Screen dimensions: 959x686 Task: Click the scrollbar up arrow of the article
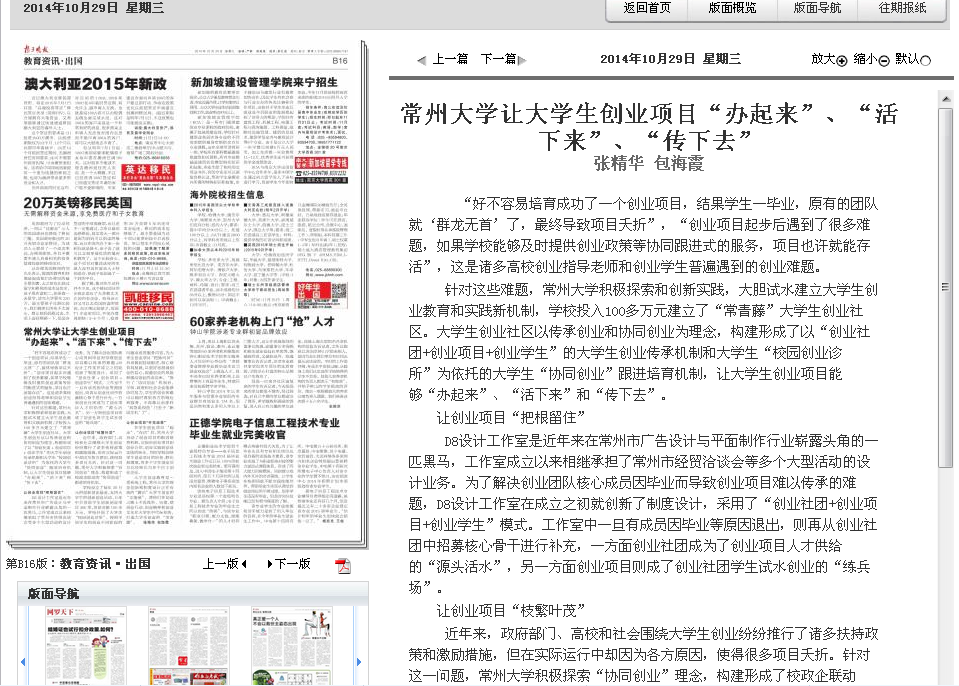point(945,98)
